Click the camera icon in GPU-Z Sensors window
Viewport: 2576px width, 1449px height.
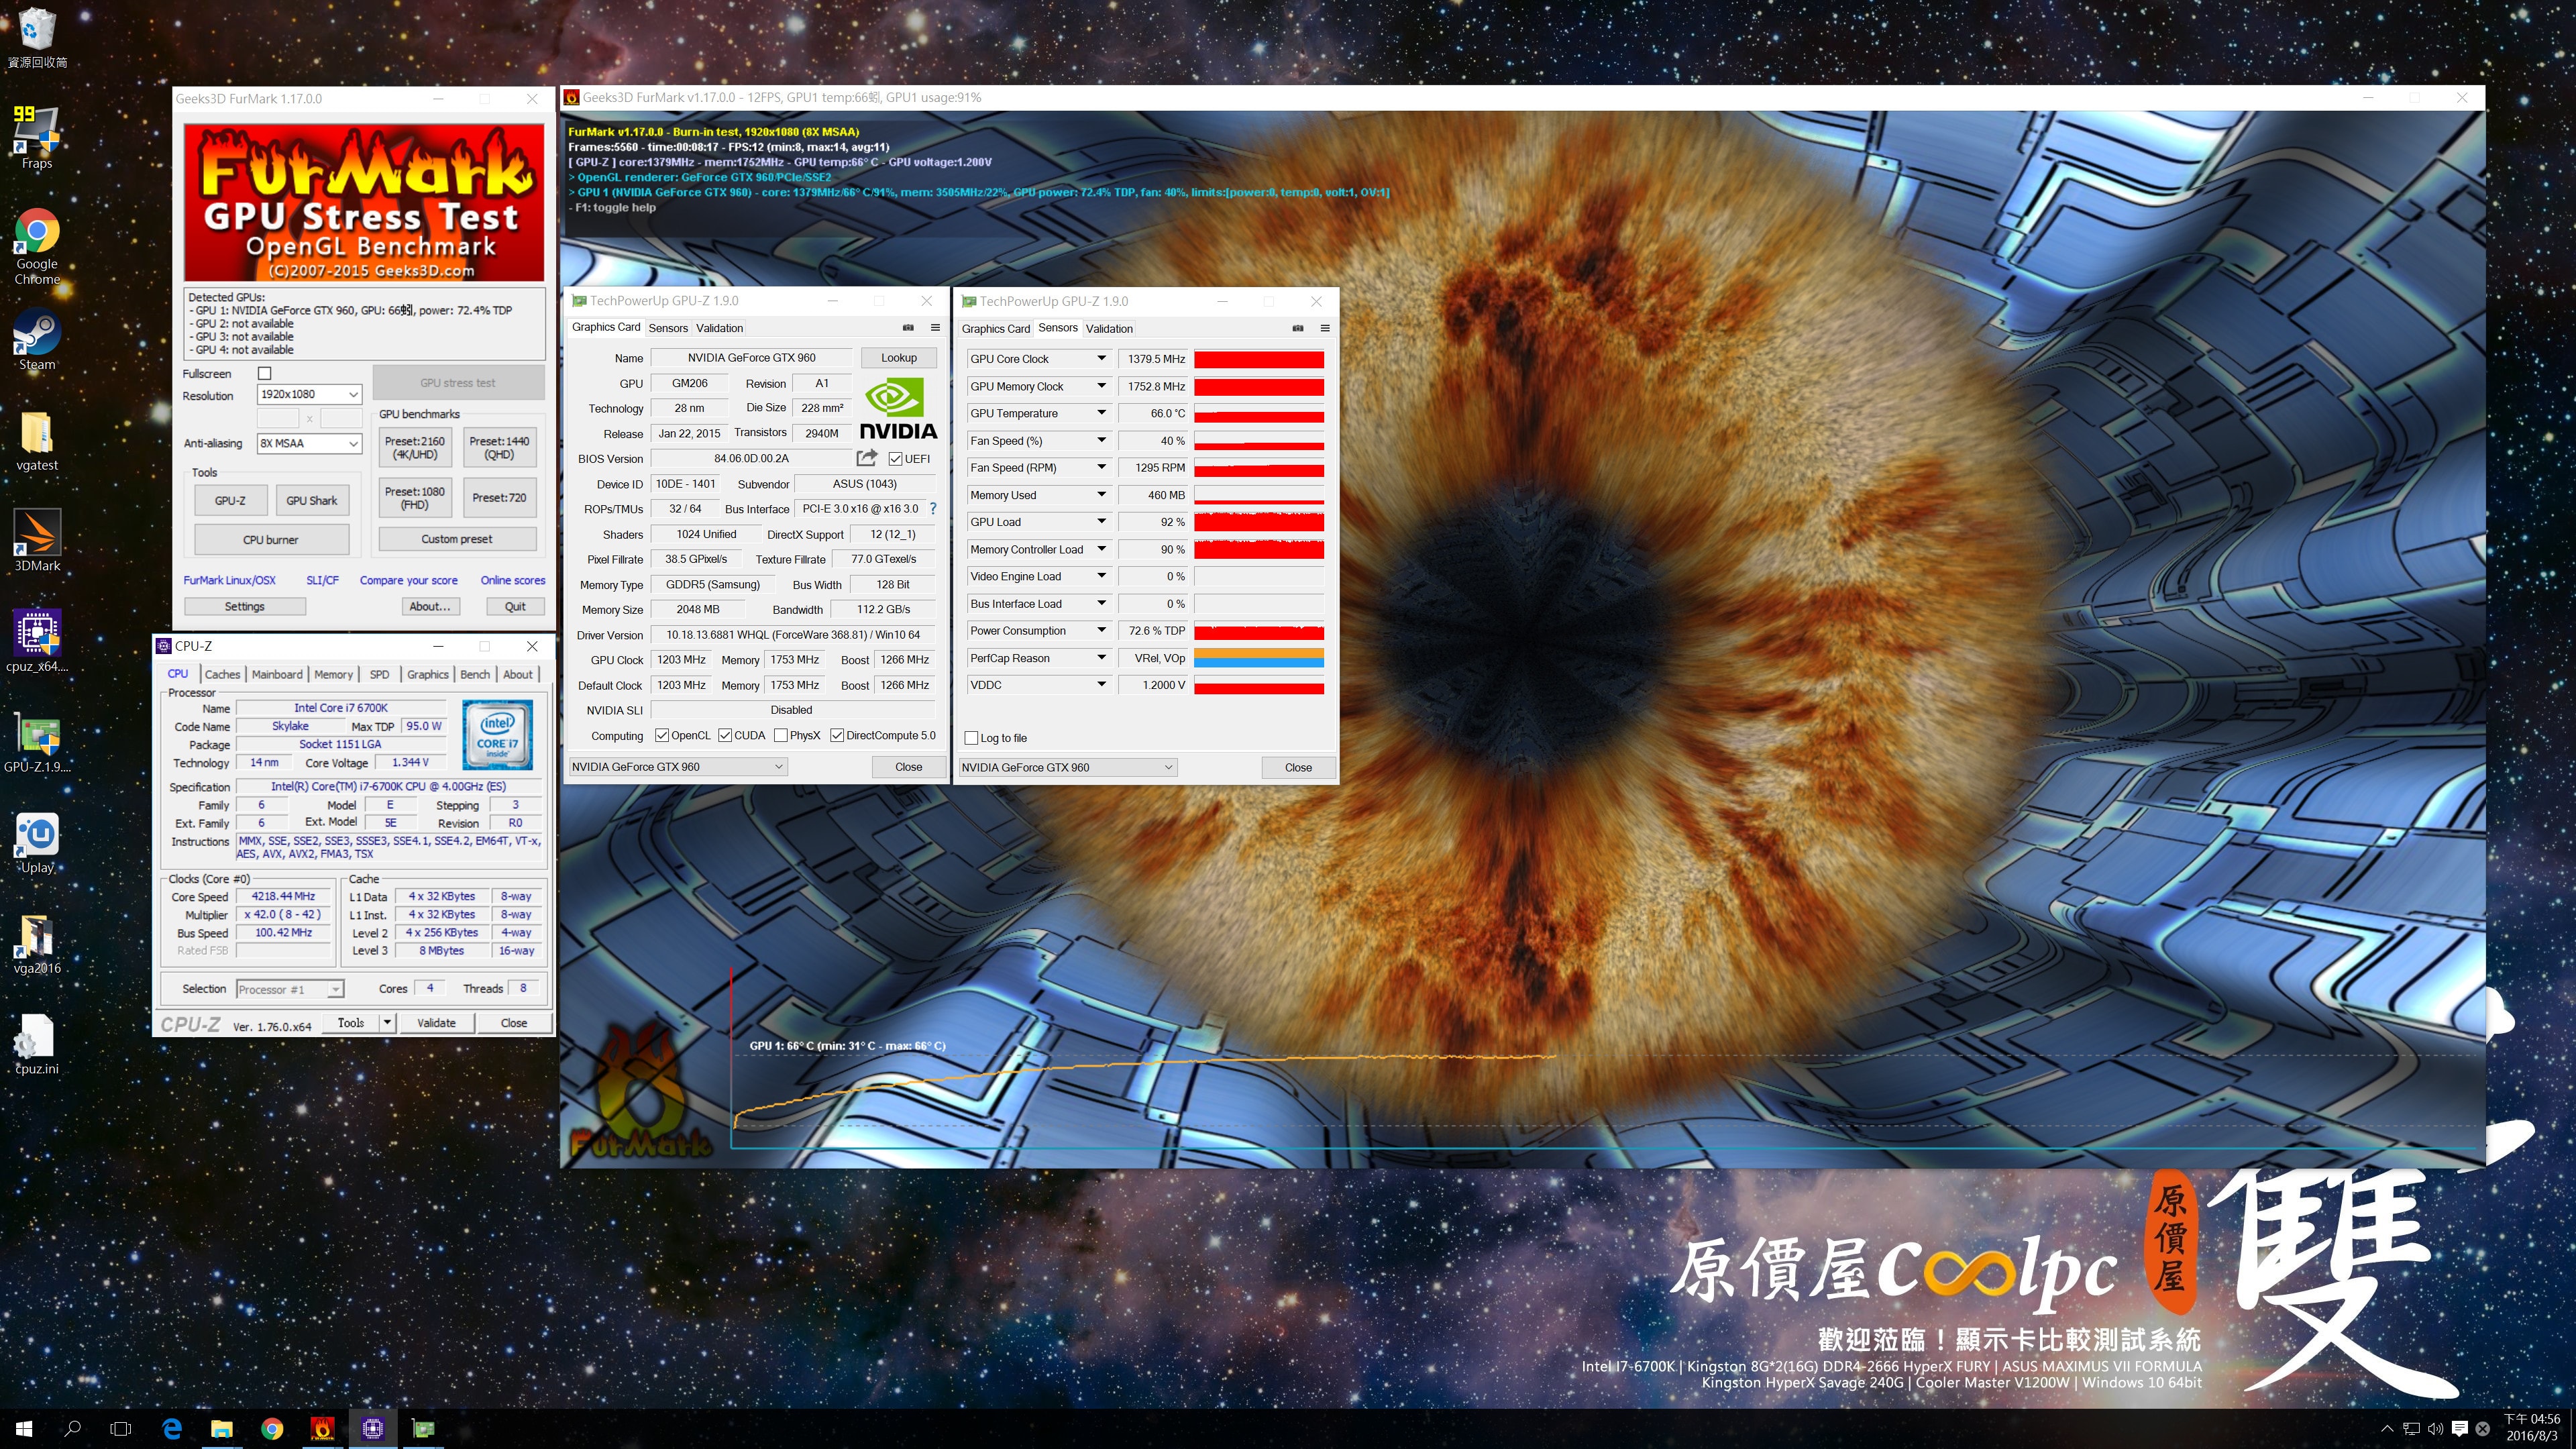(1297, 328)
